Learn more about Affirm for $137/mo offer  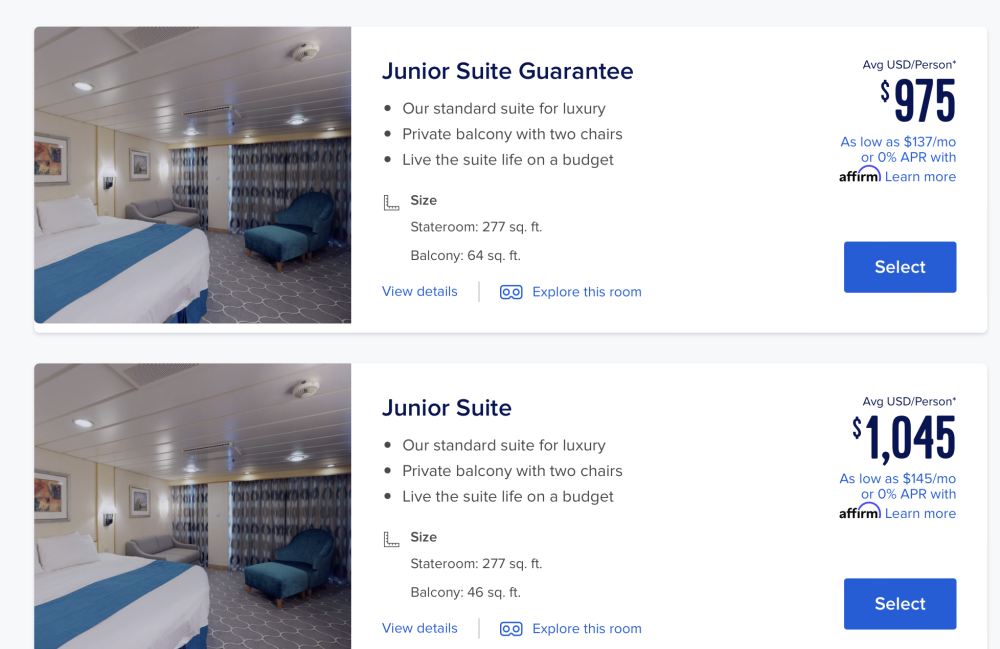(920, 177)
